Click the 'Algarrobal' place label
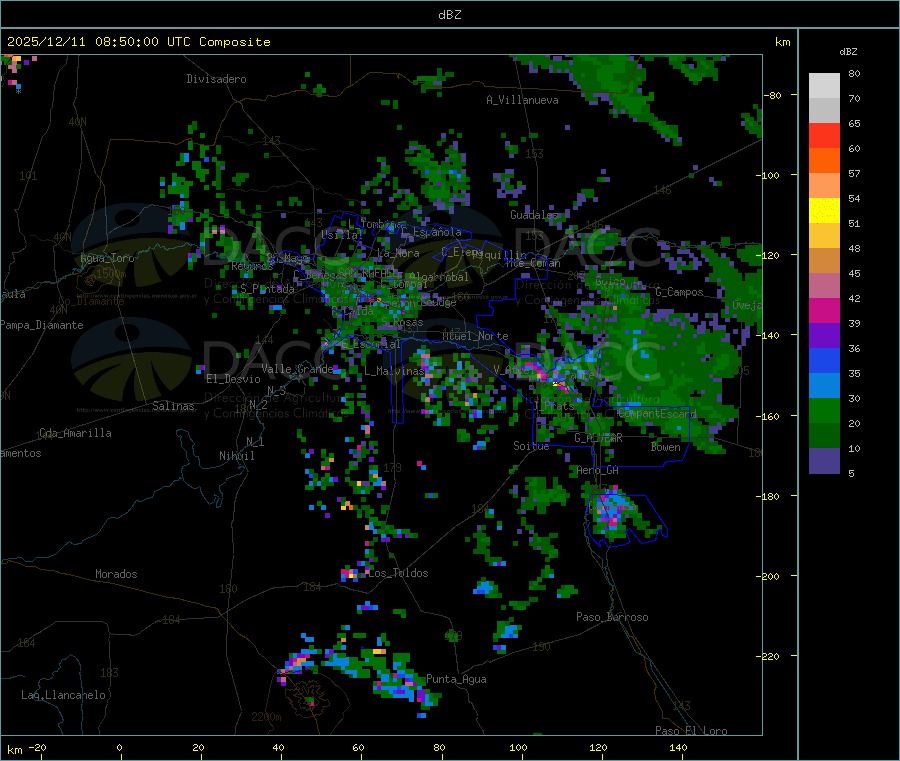 tap(439, 277)
